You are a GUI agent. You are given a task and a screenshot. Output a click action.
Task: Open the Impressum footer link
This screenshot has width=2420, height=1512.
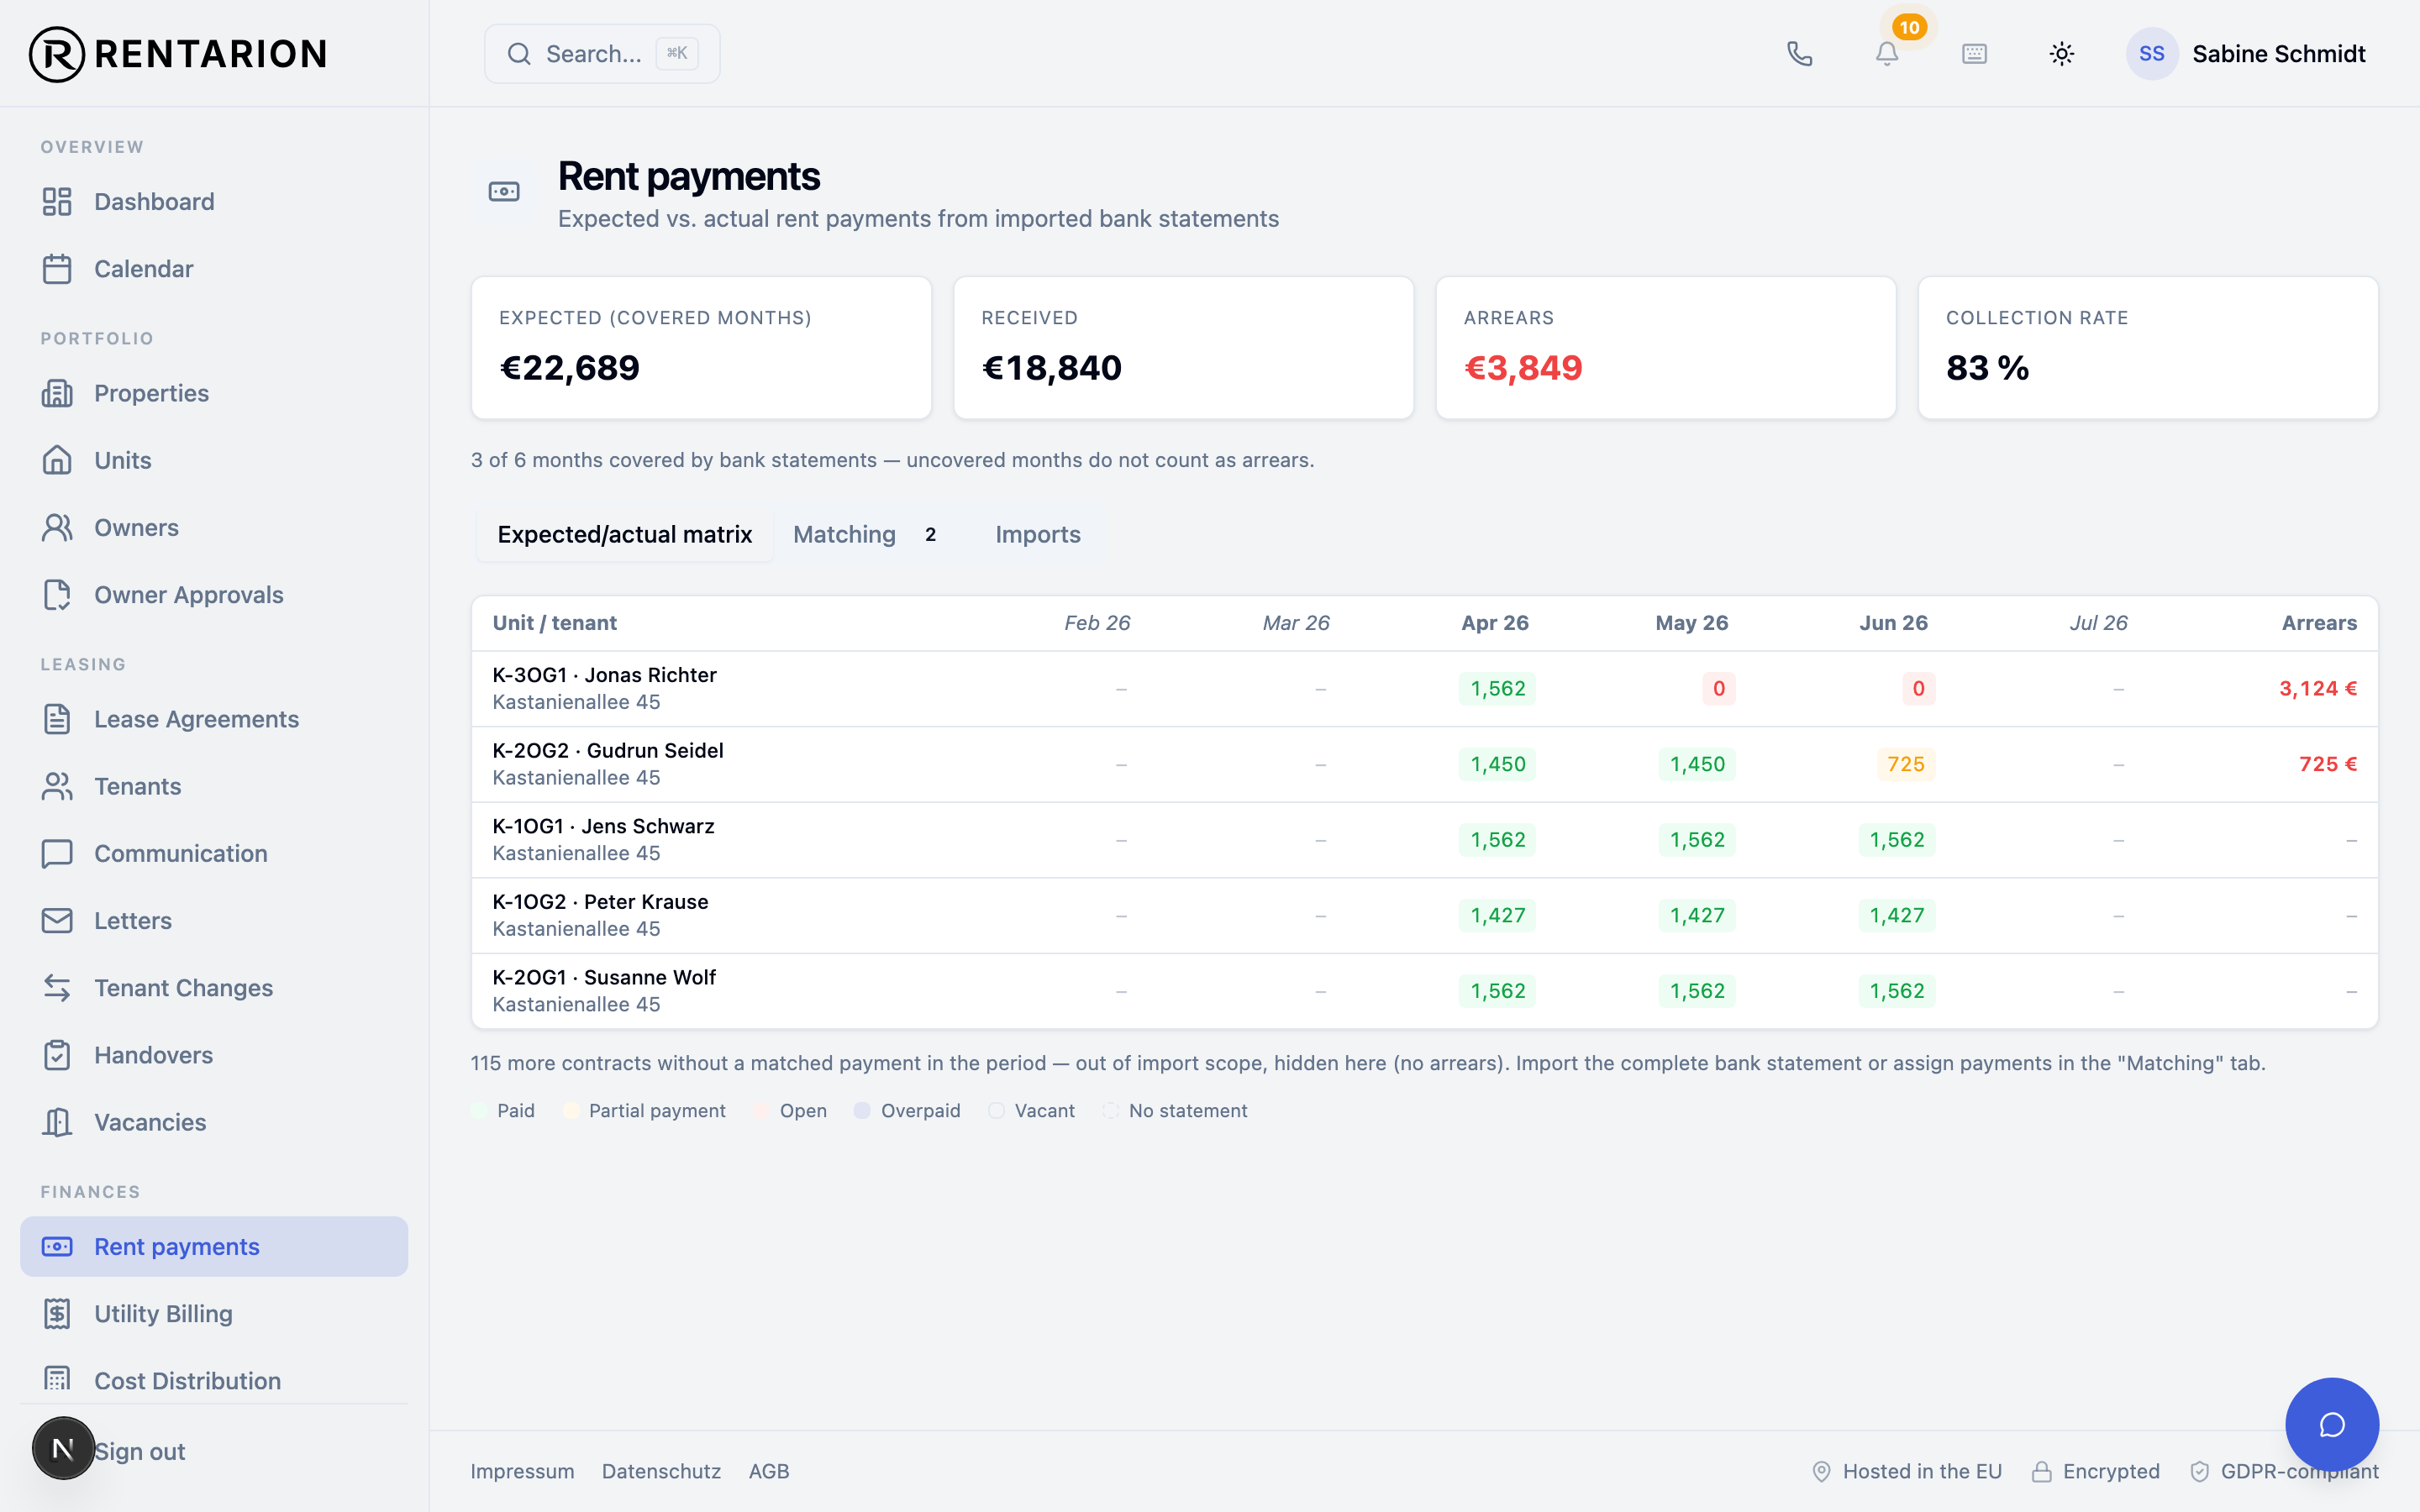coord(522,1471)
